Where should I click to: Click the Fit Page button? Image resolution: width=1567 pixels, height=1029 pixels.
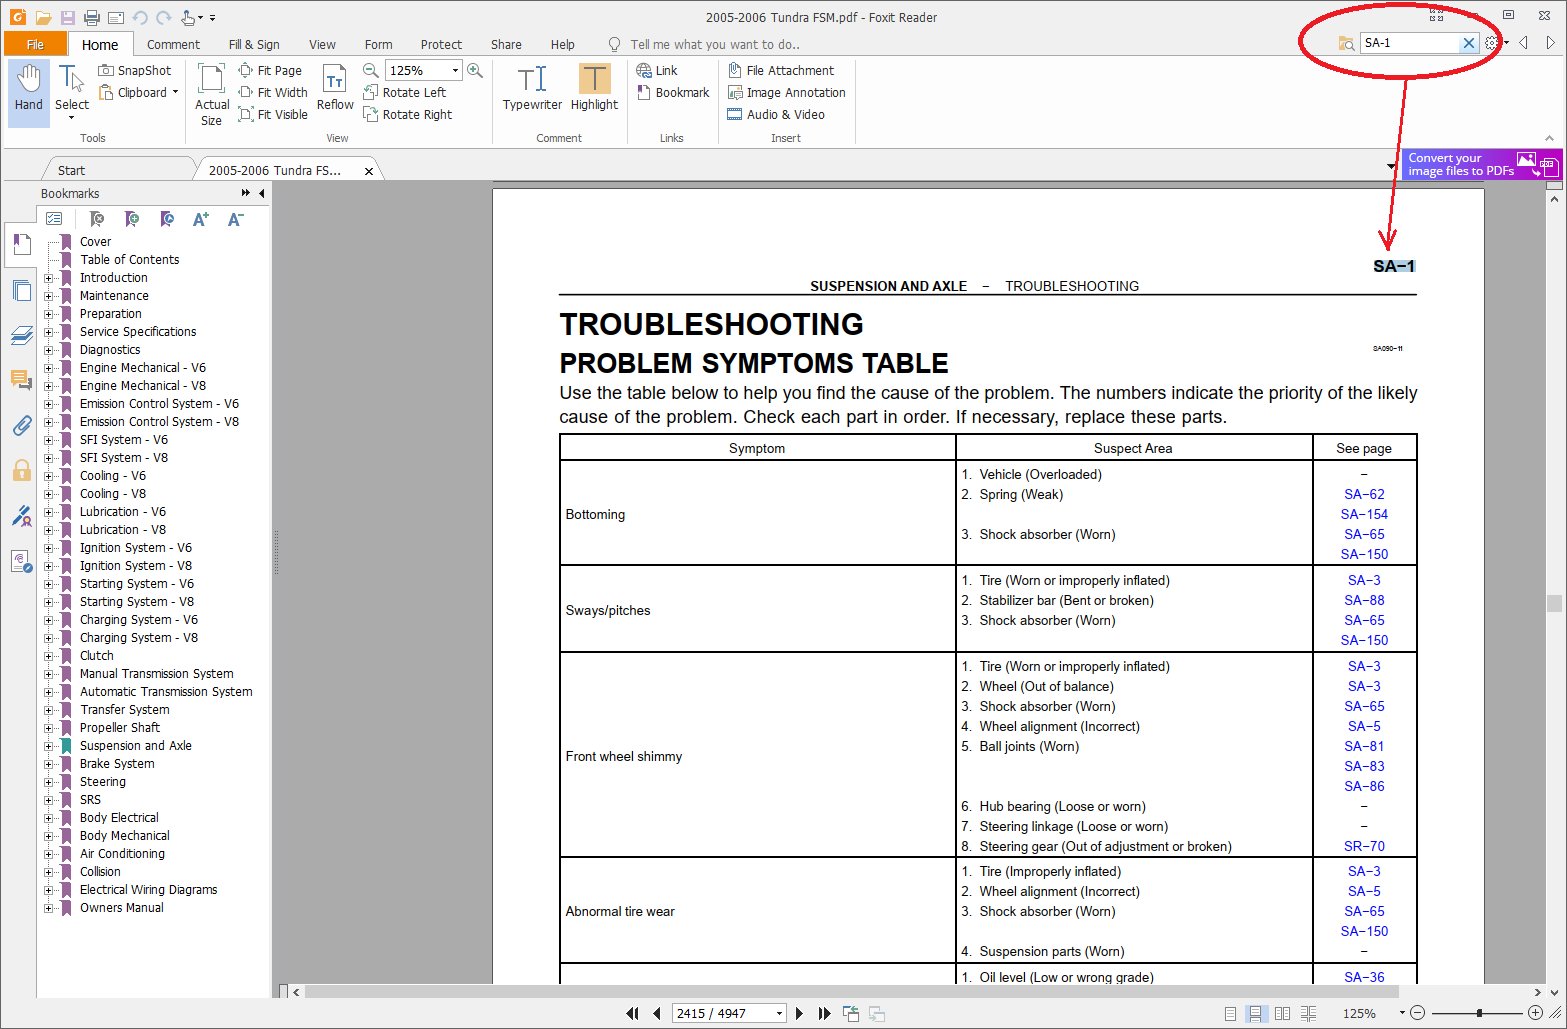point(270,71)
